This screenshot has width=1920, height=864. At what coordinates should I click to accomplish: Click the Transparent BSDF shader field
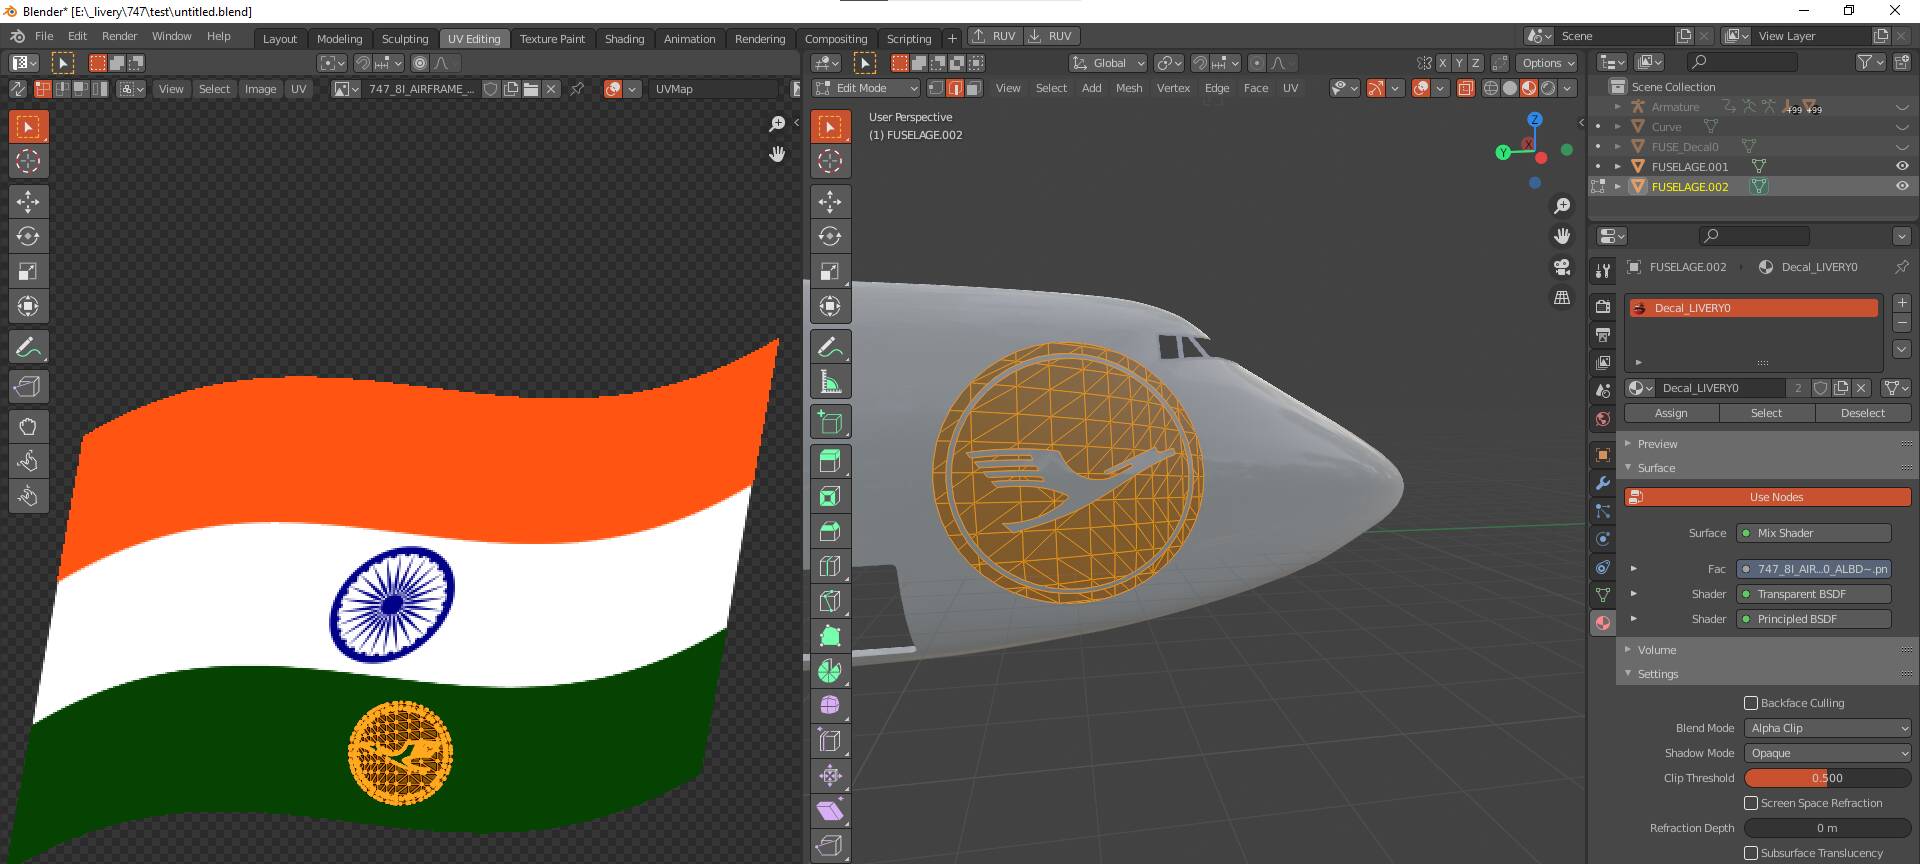1814,594
